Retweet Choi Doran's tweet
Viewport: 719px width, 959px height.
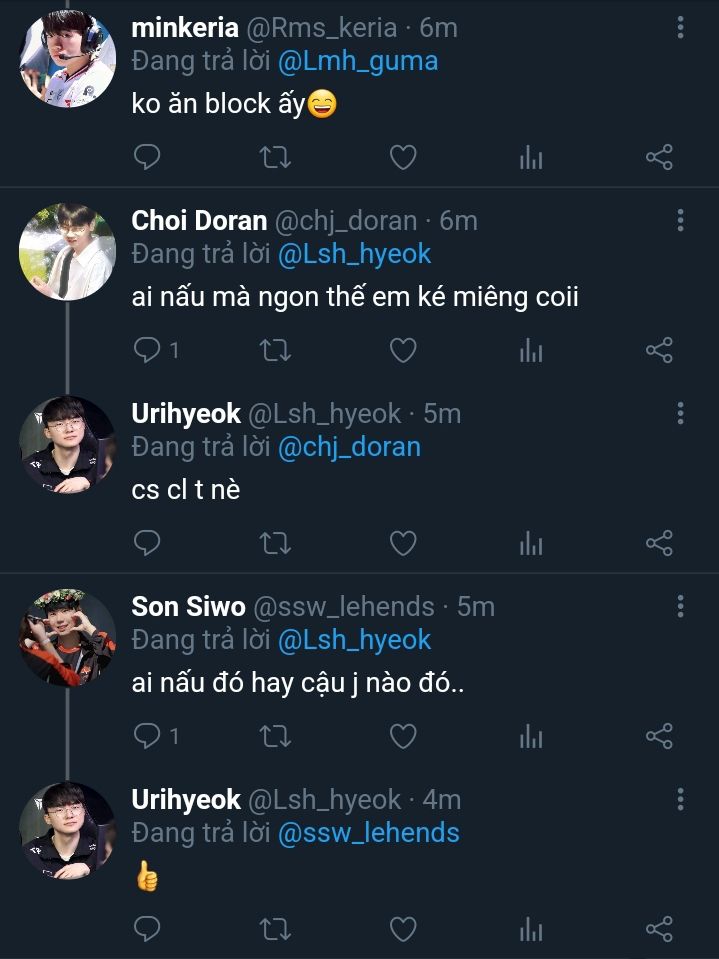point(275,350)
